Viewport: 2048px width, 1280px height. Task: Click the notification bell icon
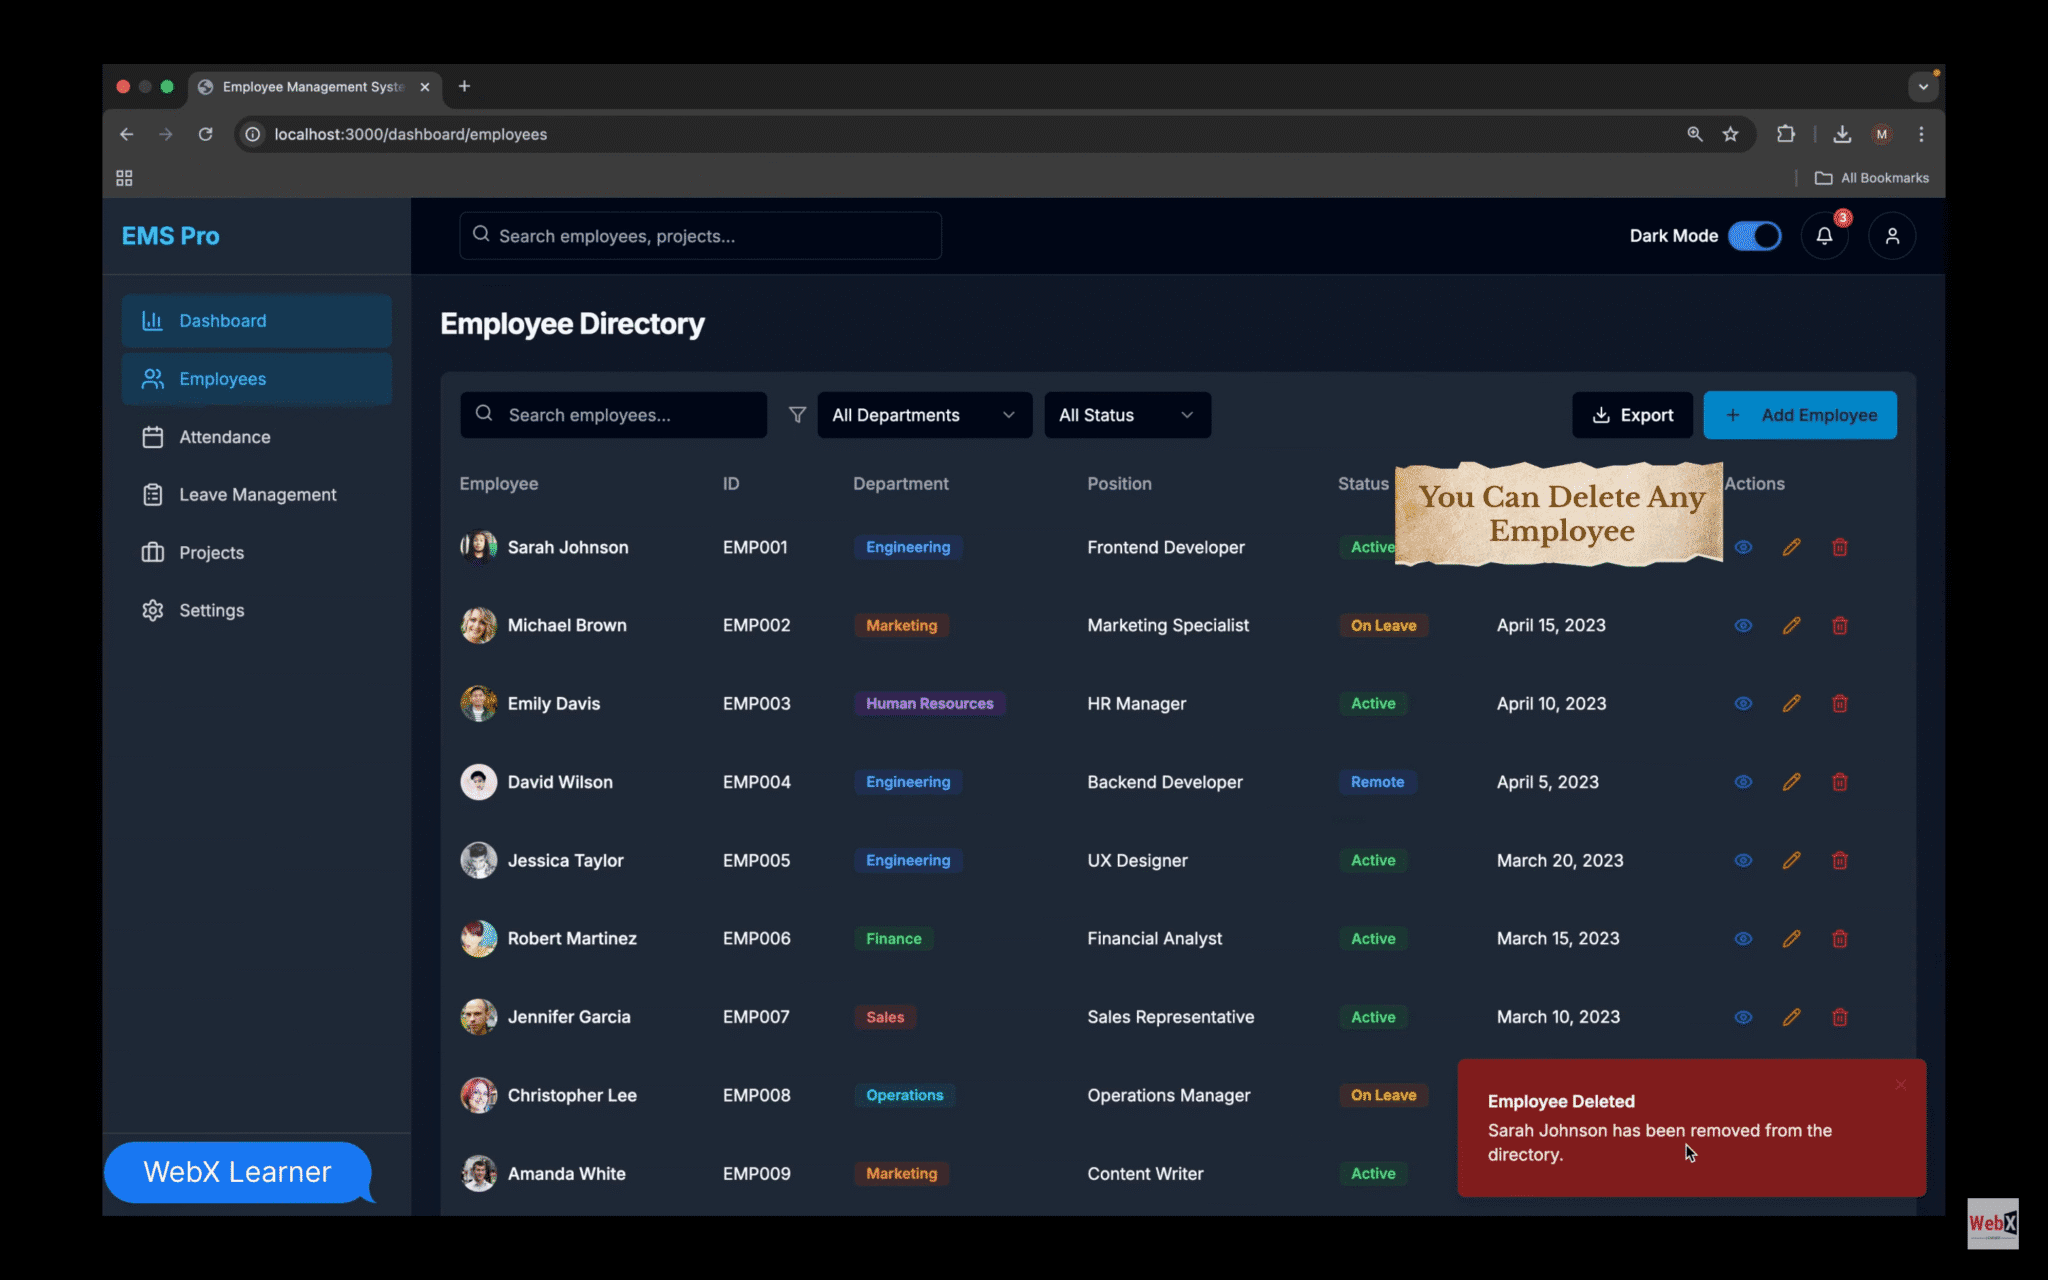click(1824, 235)
